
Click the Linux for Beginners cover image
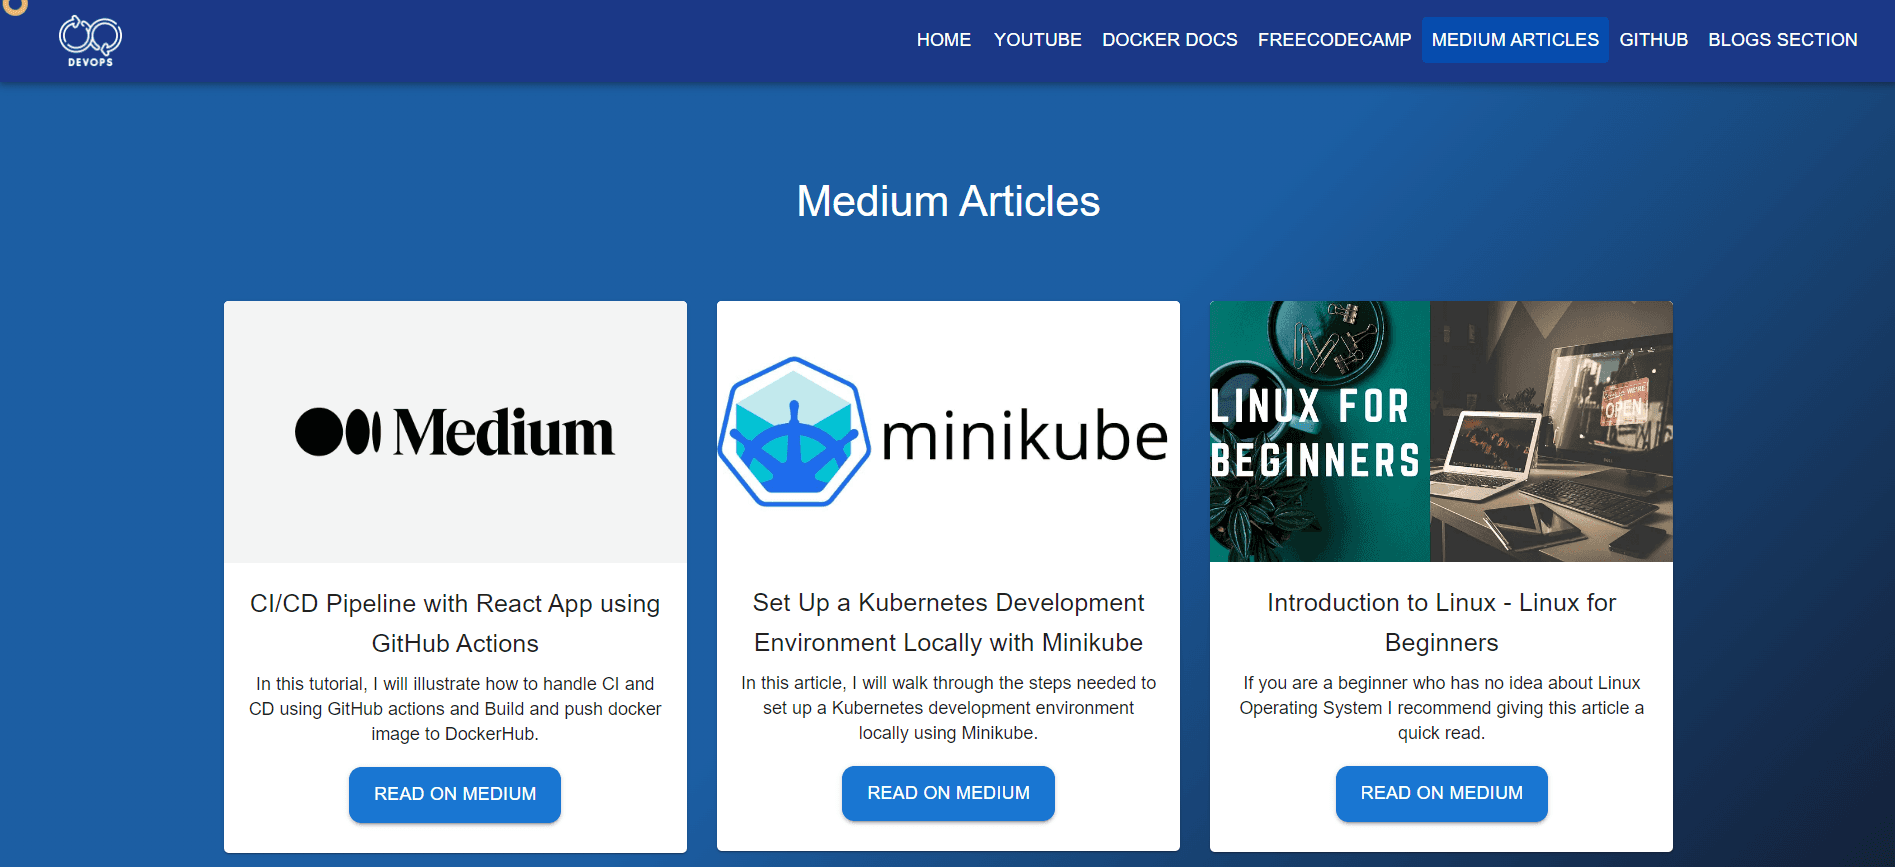pos(1441,432)
